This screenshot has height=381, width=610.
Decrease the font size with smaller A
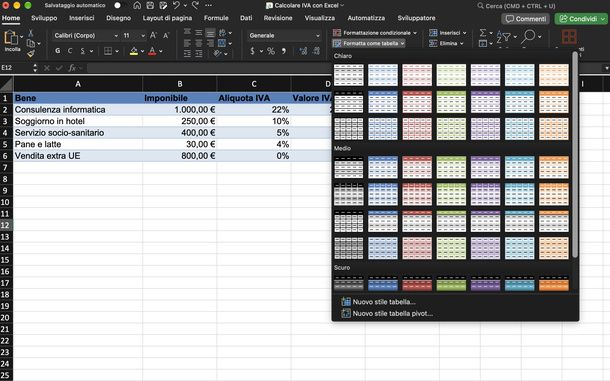166,35
